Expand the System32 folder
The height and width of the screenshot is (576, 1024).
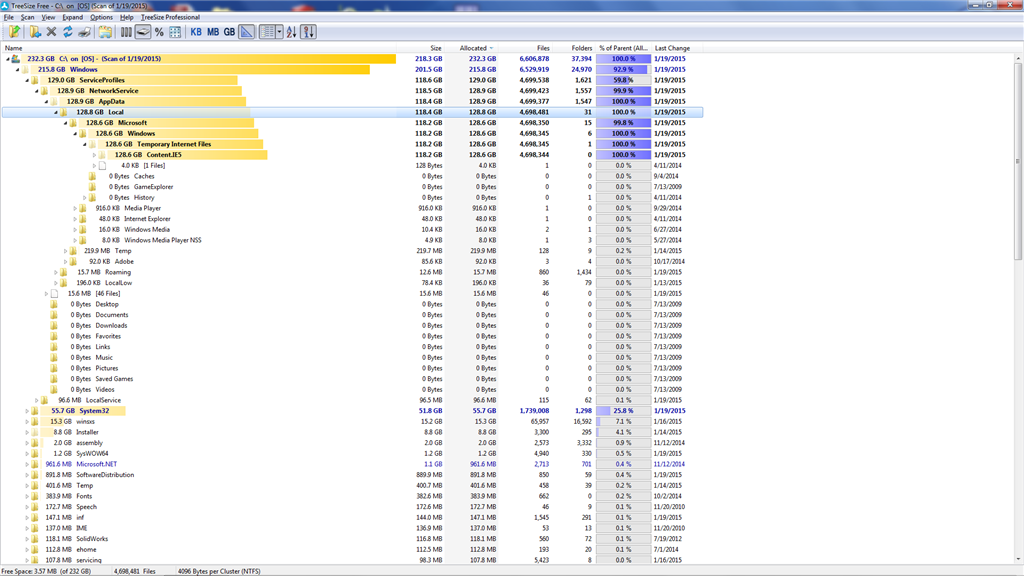(x=27, y=411)
